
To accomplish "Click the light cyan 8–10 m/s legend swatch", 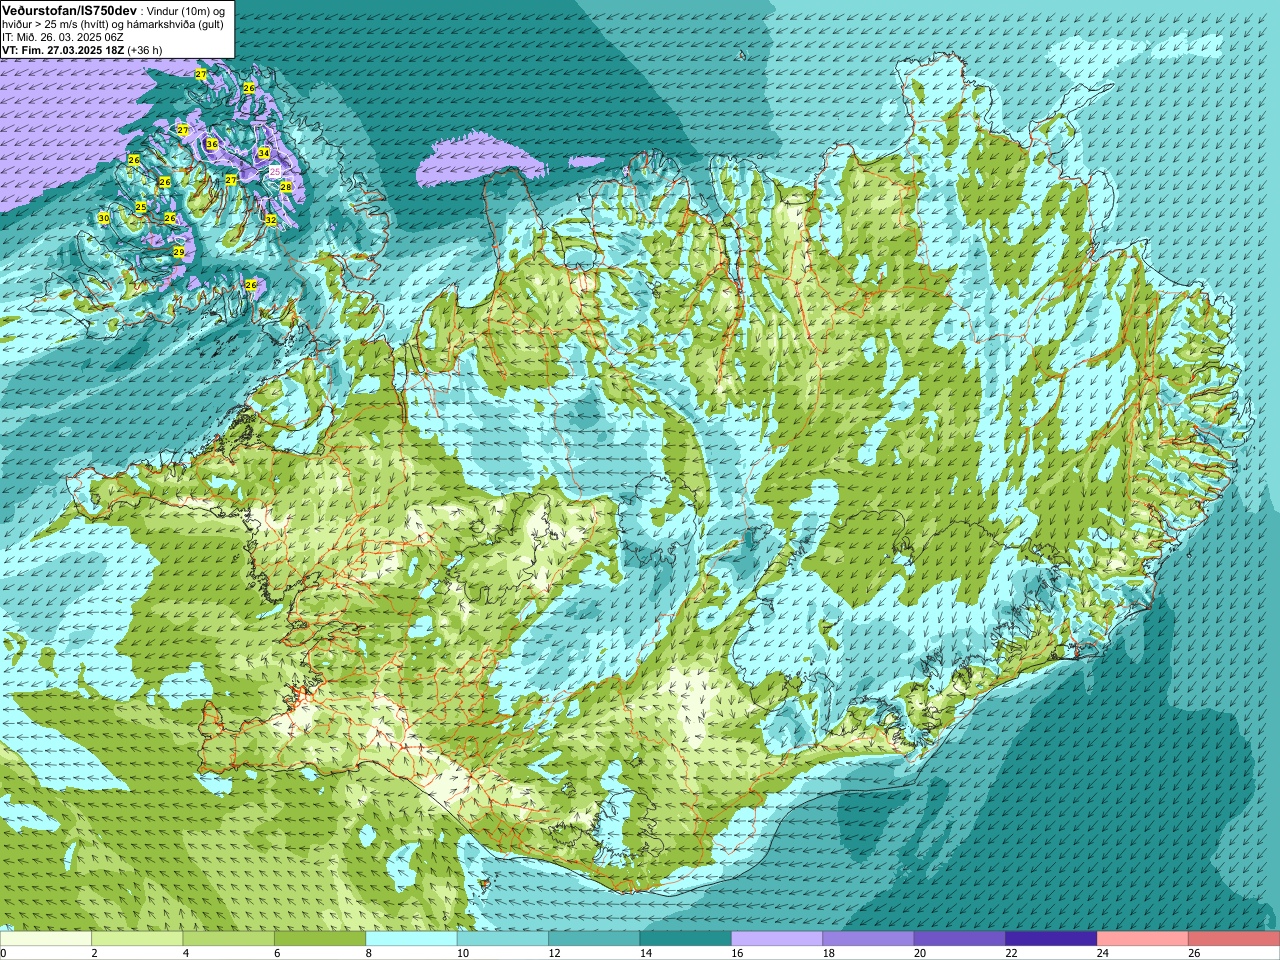I will tap(411, 939).
